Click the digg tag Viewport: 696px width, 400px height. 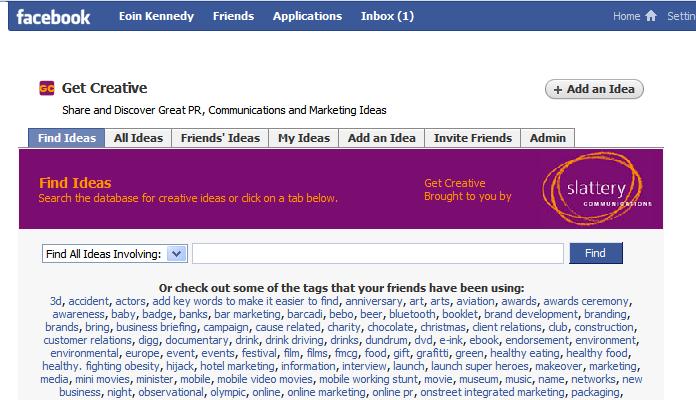click(x=148, y=341)
